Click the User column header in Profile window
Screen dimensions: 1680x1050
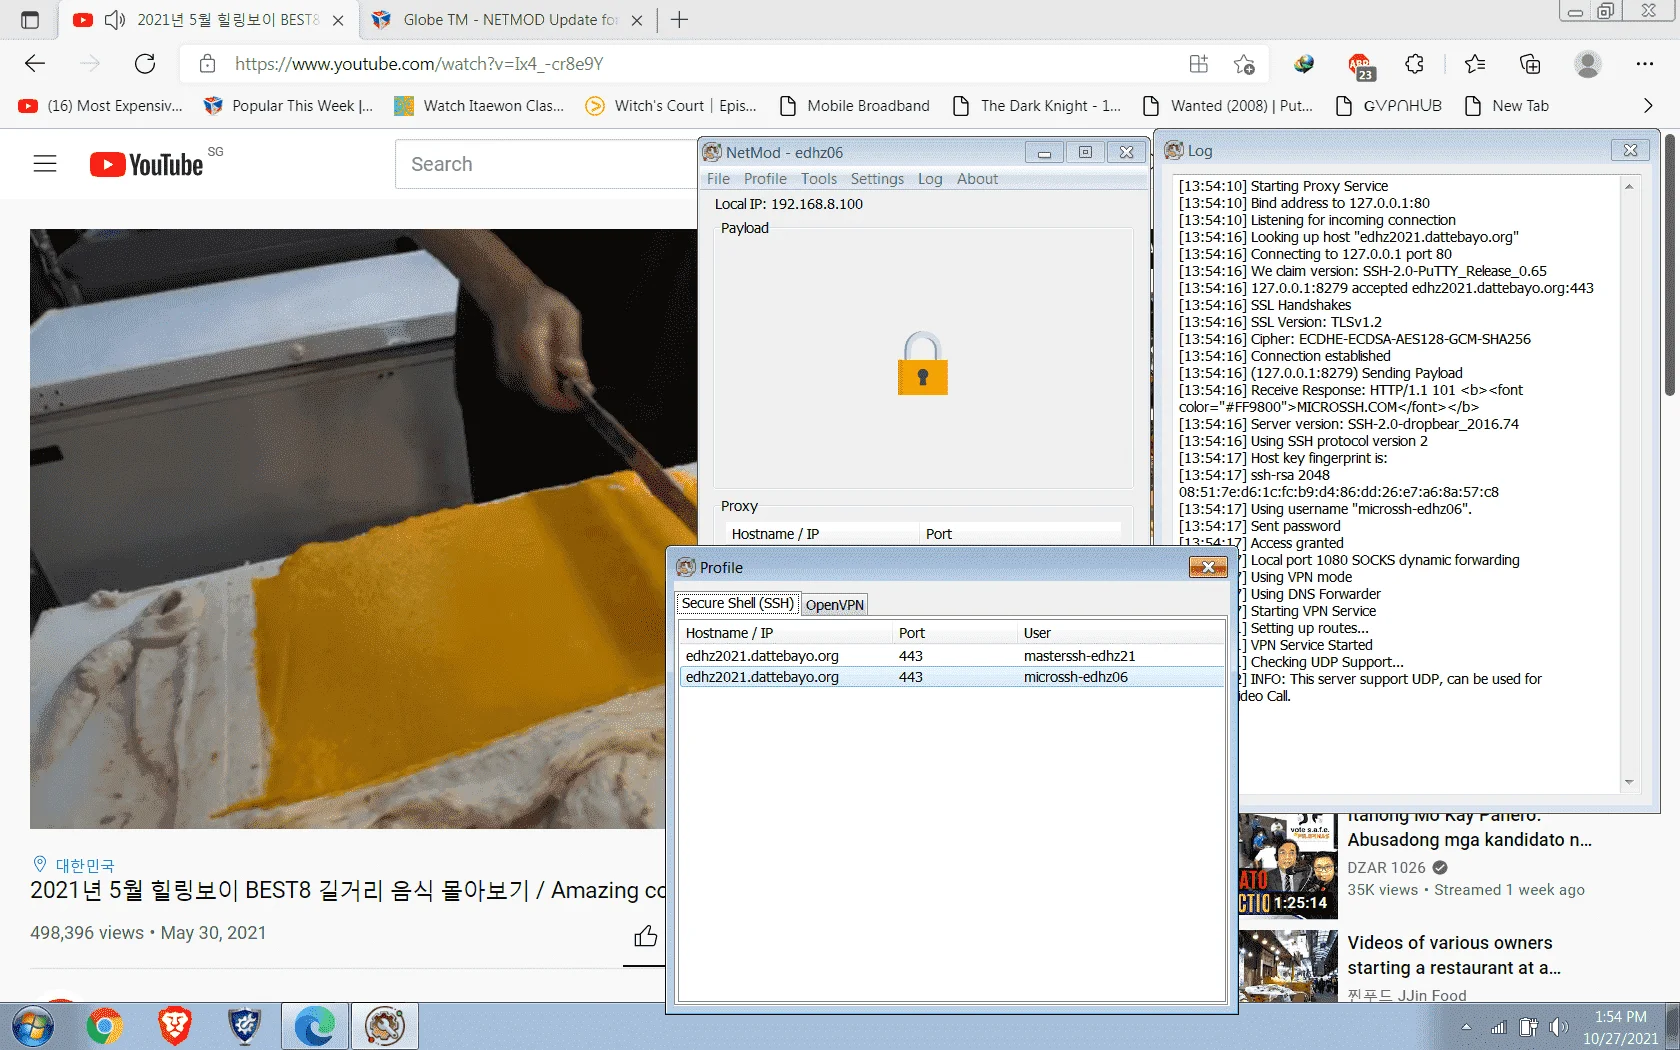(1120, 633)
